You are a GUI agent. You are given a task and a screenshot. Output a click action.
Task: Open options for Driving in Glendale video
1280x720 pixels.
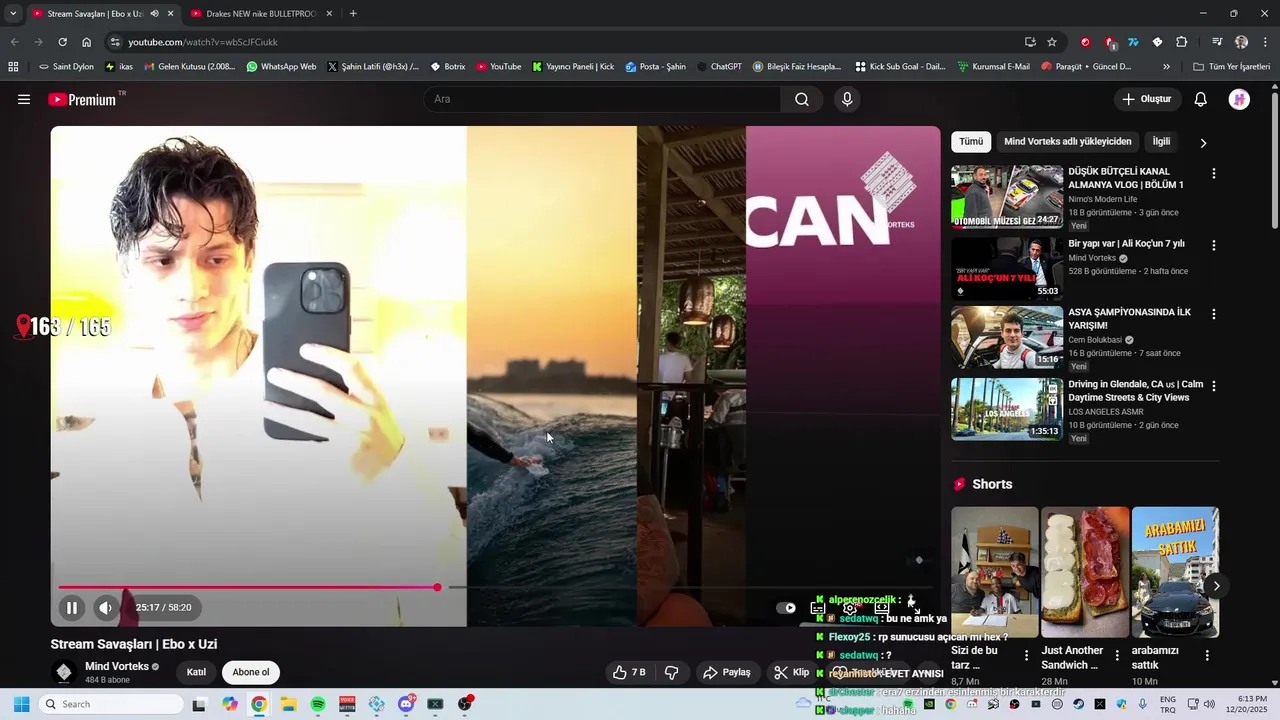(1214, 386)
